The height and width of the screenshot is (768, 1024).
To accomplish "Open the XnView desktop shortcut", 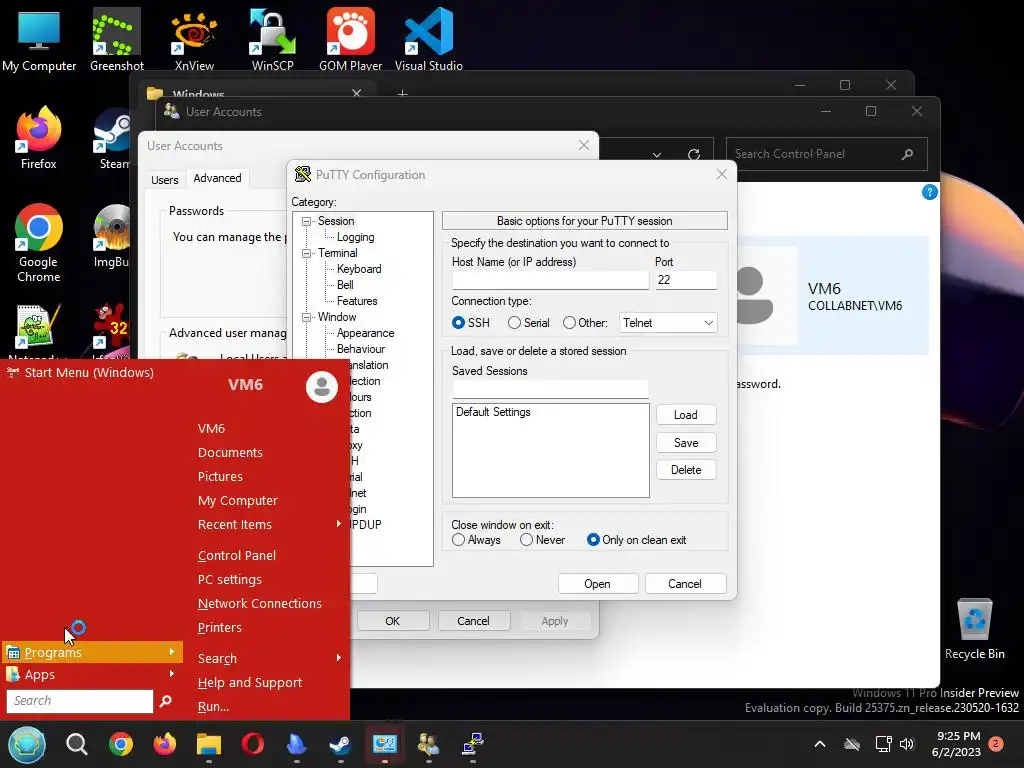I will pyautogui.click(x=194, y=39).
